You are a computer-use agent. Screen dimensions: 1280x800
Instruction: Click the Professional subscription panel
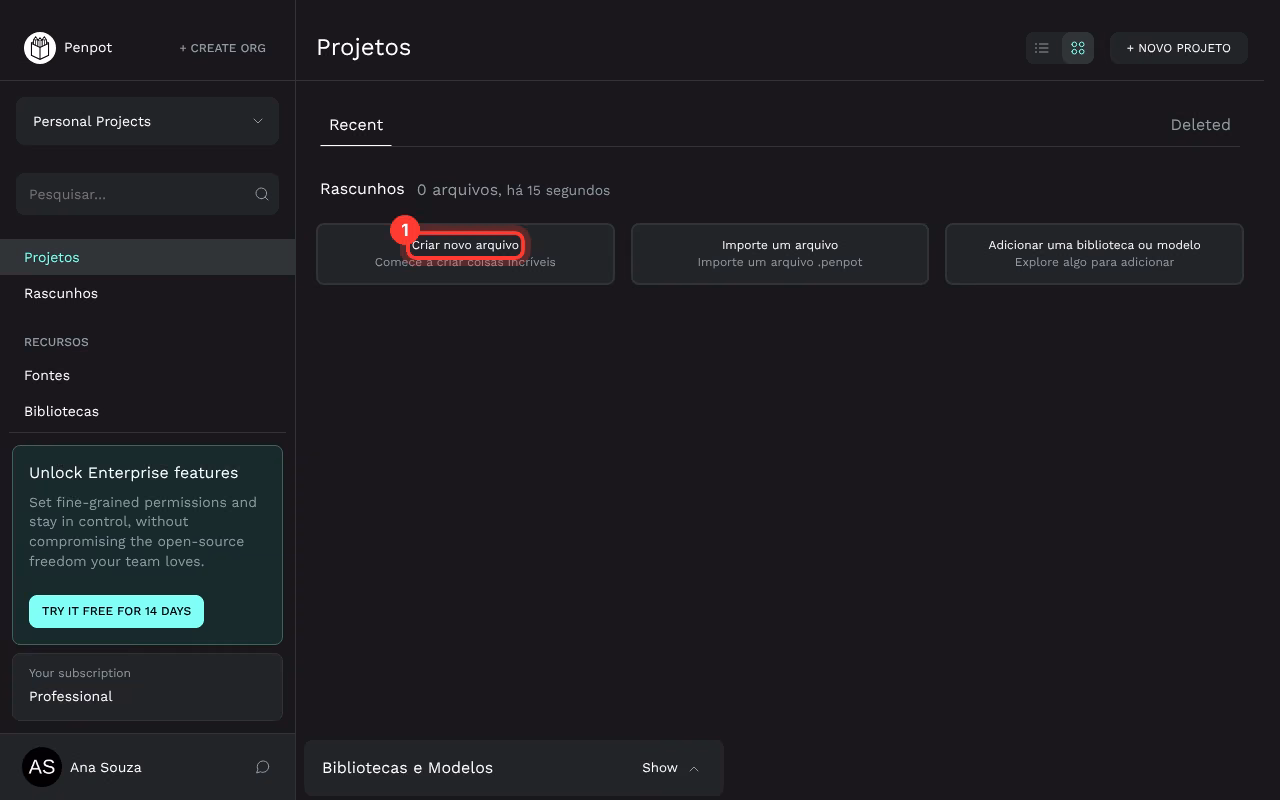click(147, 687)
